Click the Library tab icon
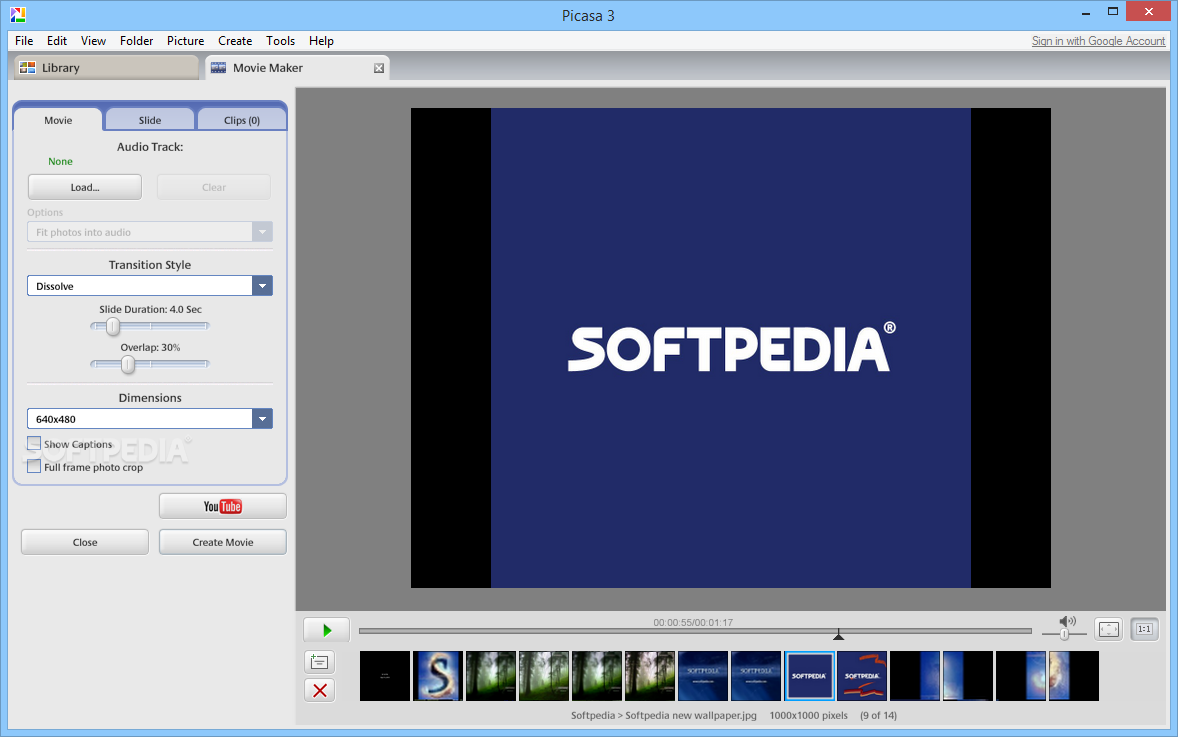 pyautogui.click(x=28, y=68)
